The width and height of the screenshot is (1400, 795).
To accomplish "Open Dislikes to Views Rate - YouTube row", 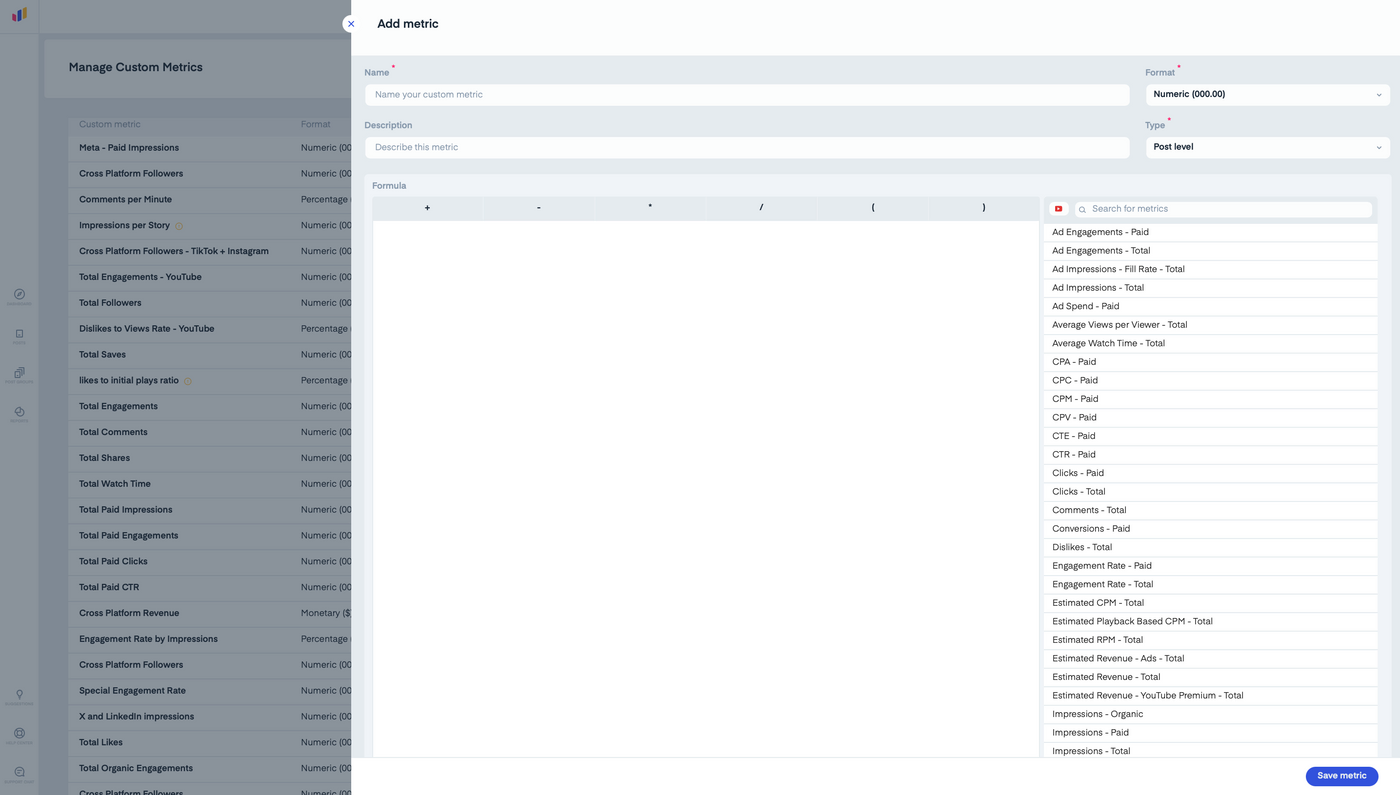I will tap(210, 329).
